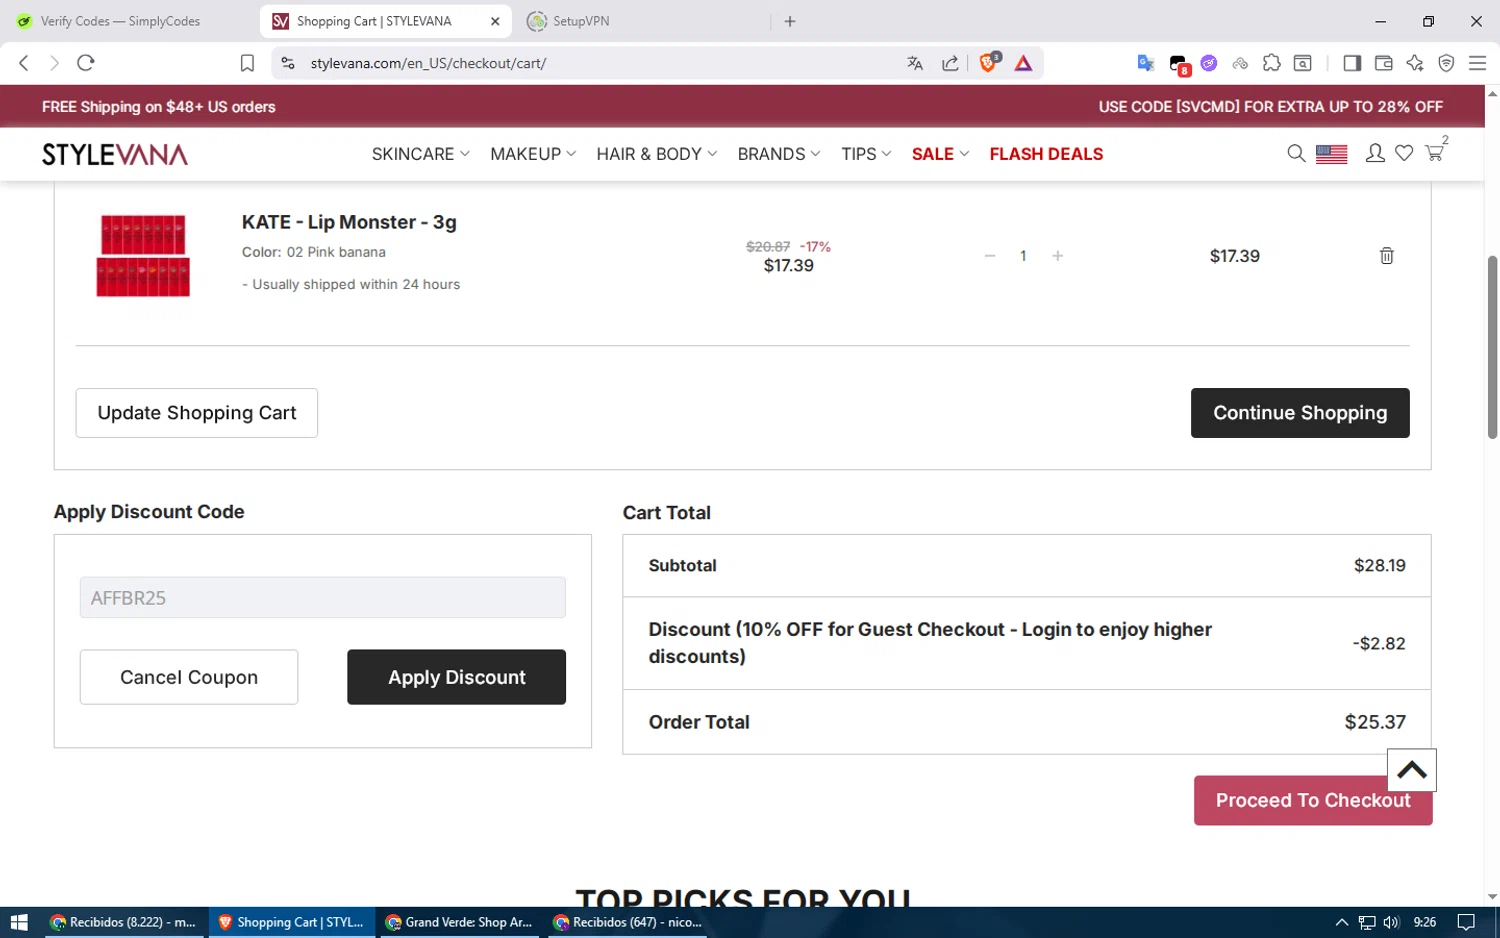Open Windows notification center icon
Viewport: 1500px width, 938px height.
coord(1466,922)
